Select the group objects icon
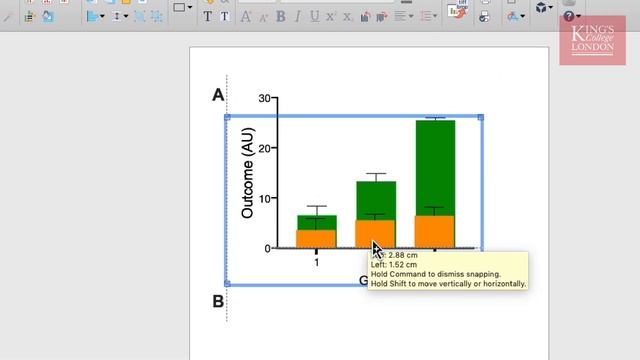The width and height of the screenshot is (640, 360). coord(140,16)
